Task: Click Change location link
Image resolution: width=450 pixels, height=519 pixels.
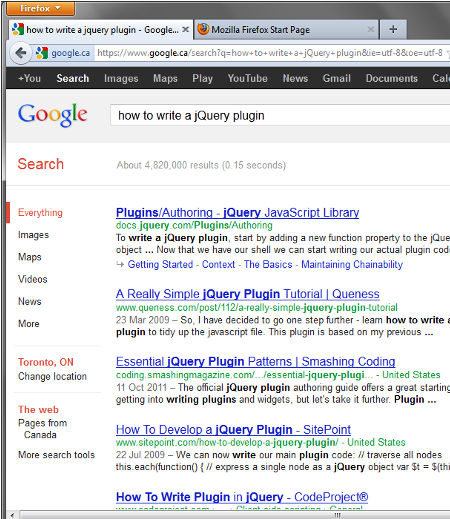Action: click(52, 376)
